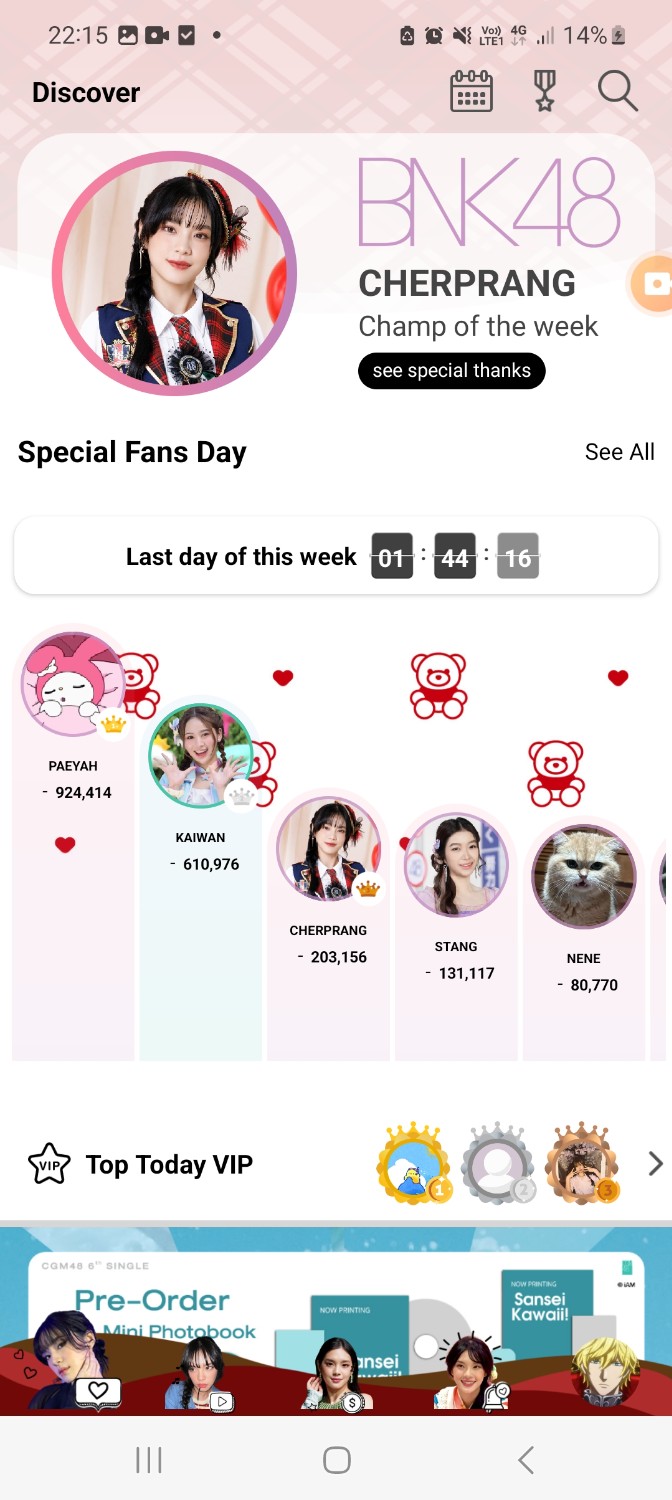Tap the floating orange camera icon
Viewport: 672px width, 1500px height.
click(652, 285)
